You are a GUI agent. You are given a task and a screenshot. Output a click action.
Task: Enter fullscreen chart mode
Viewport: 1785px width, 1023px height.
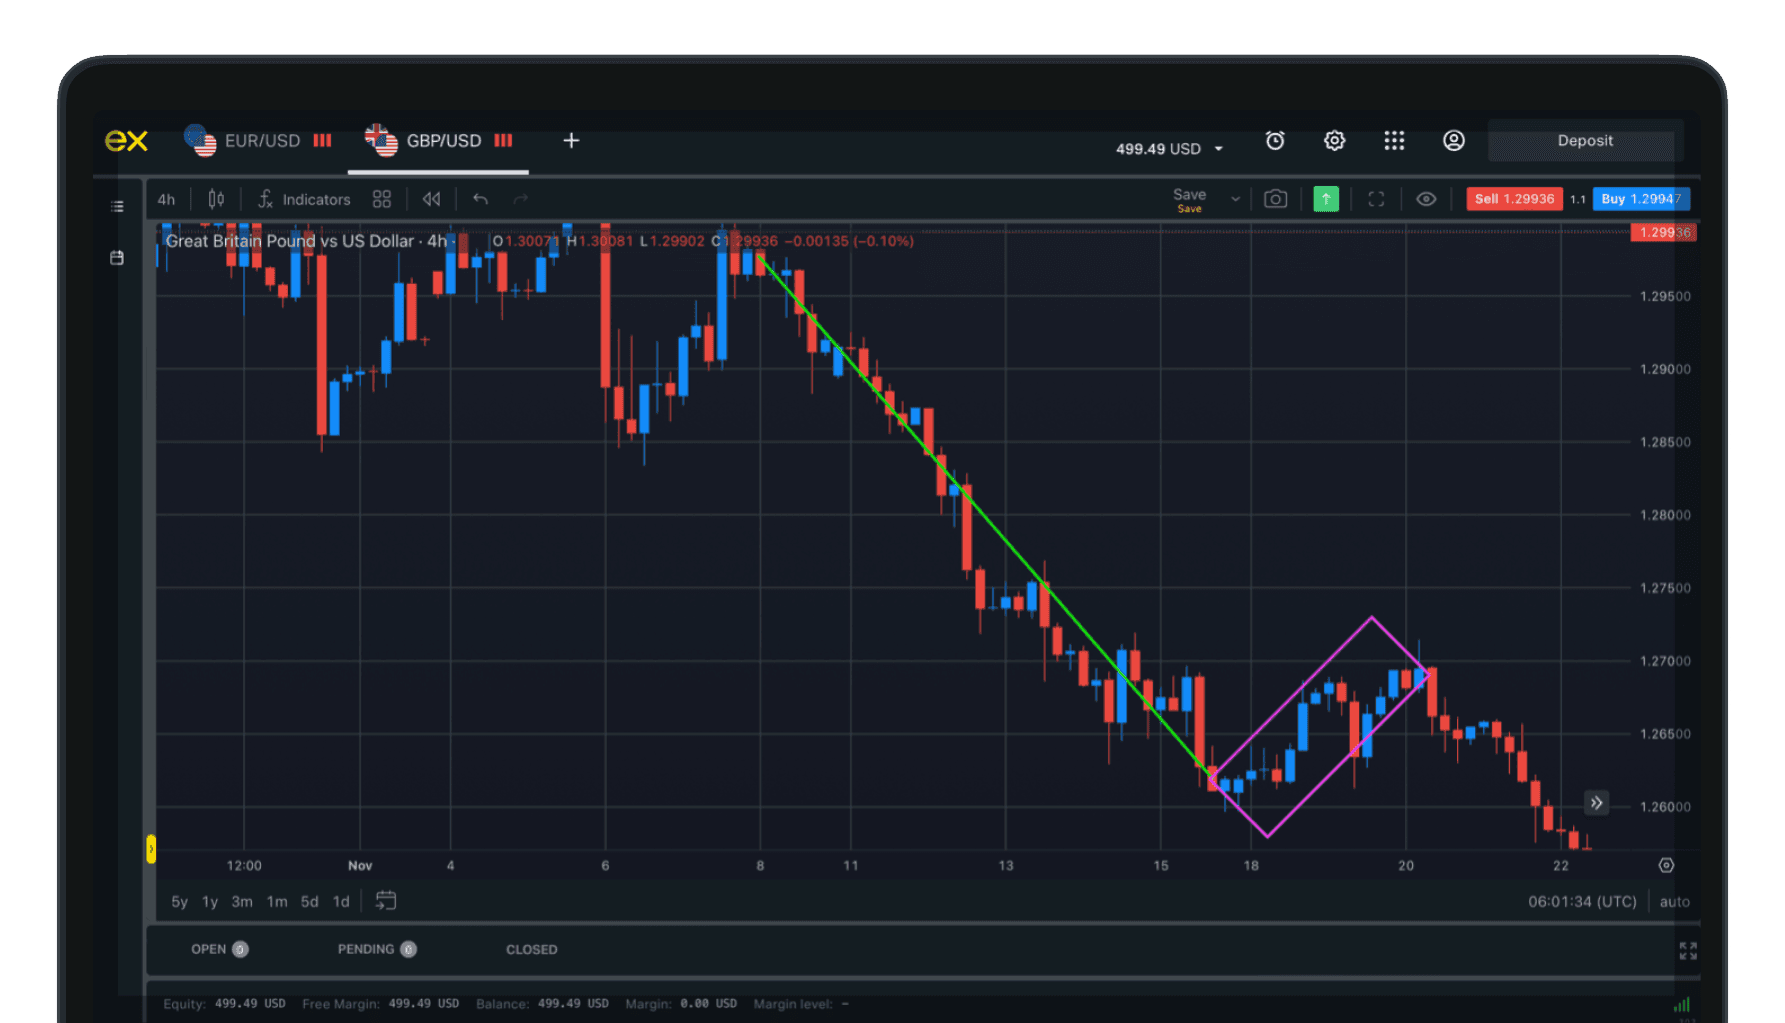click(1376, 199)
